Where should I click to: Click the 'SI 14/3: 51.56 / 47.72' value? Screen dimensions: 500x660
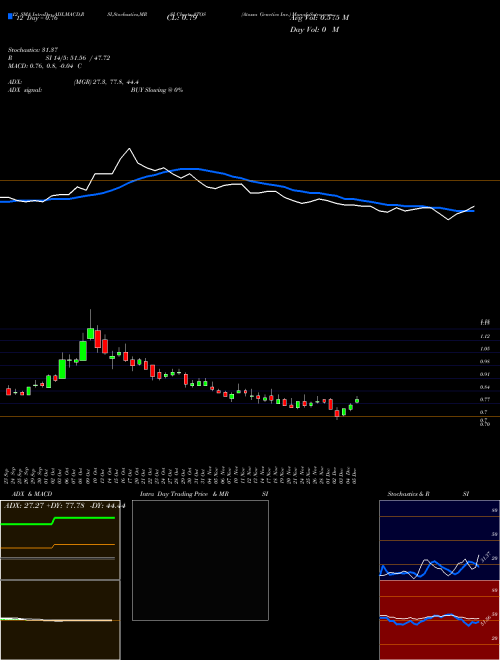(78, 58)
